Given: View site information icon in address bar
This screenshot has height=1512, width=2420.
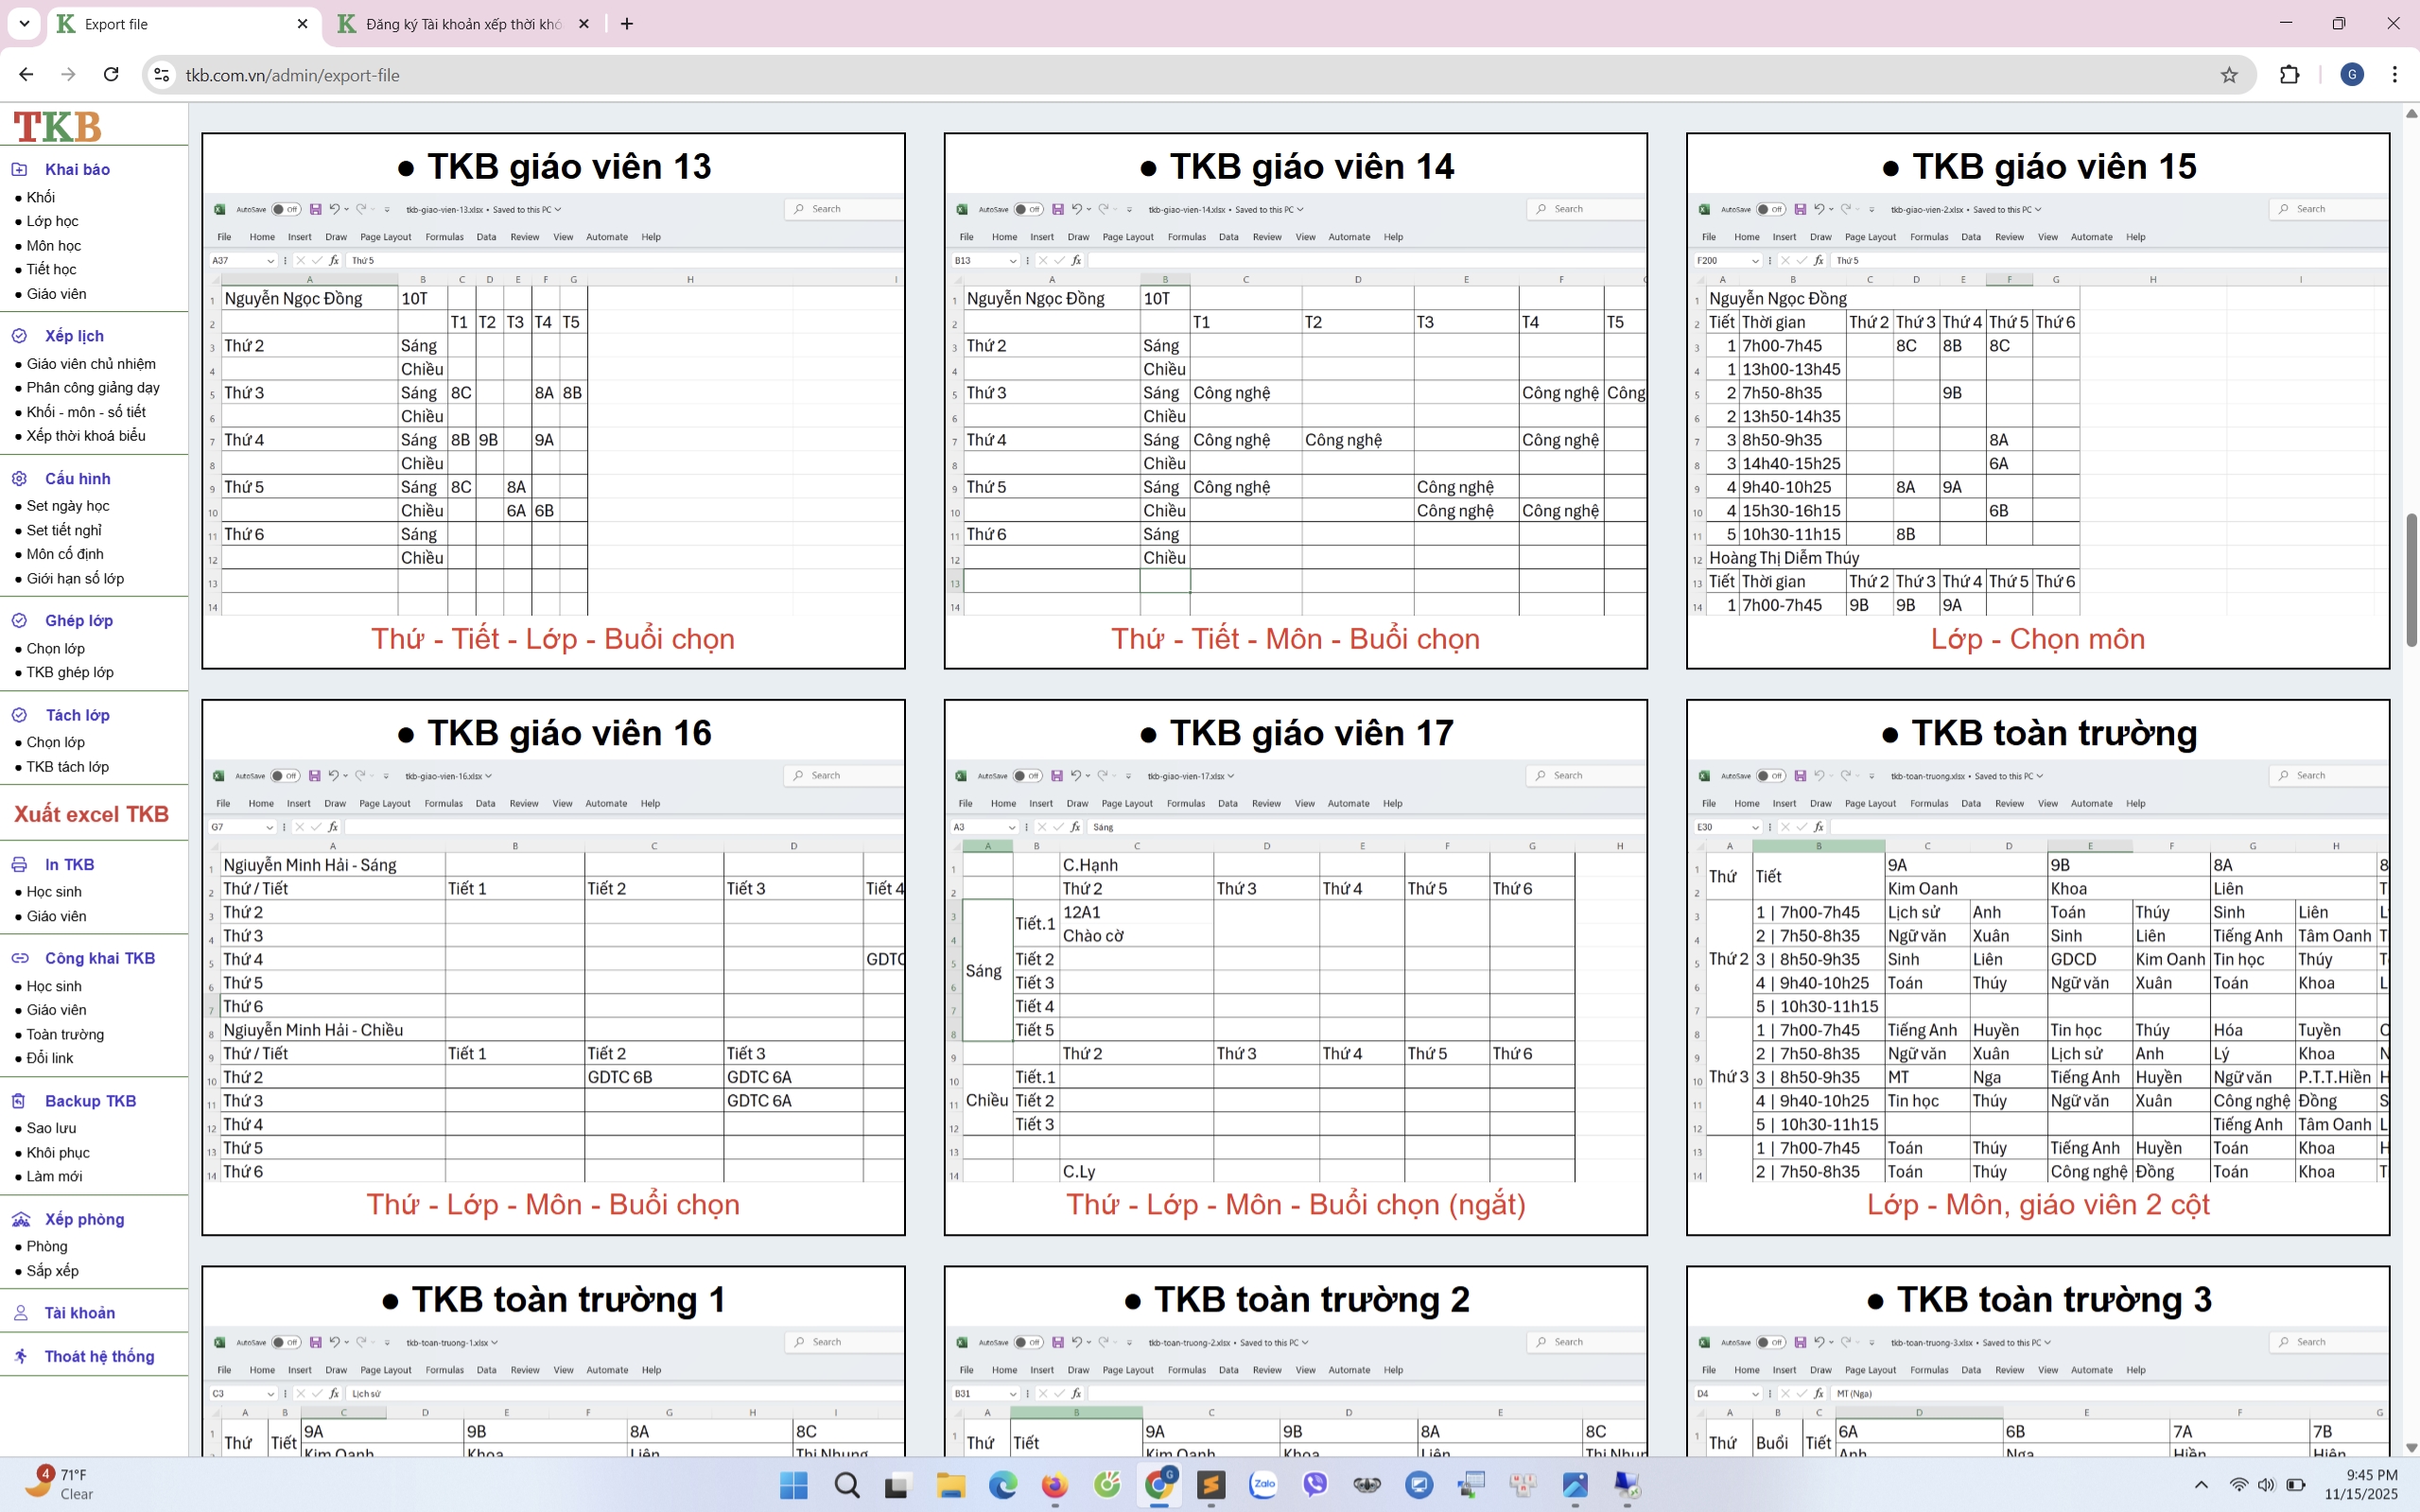Looking at the screenshot, I should [162, 75].
